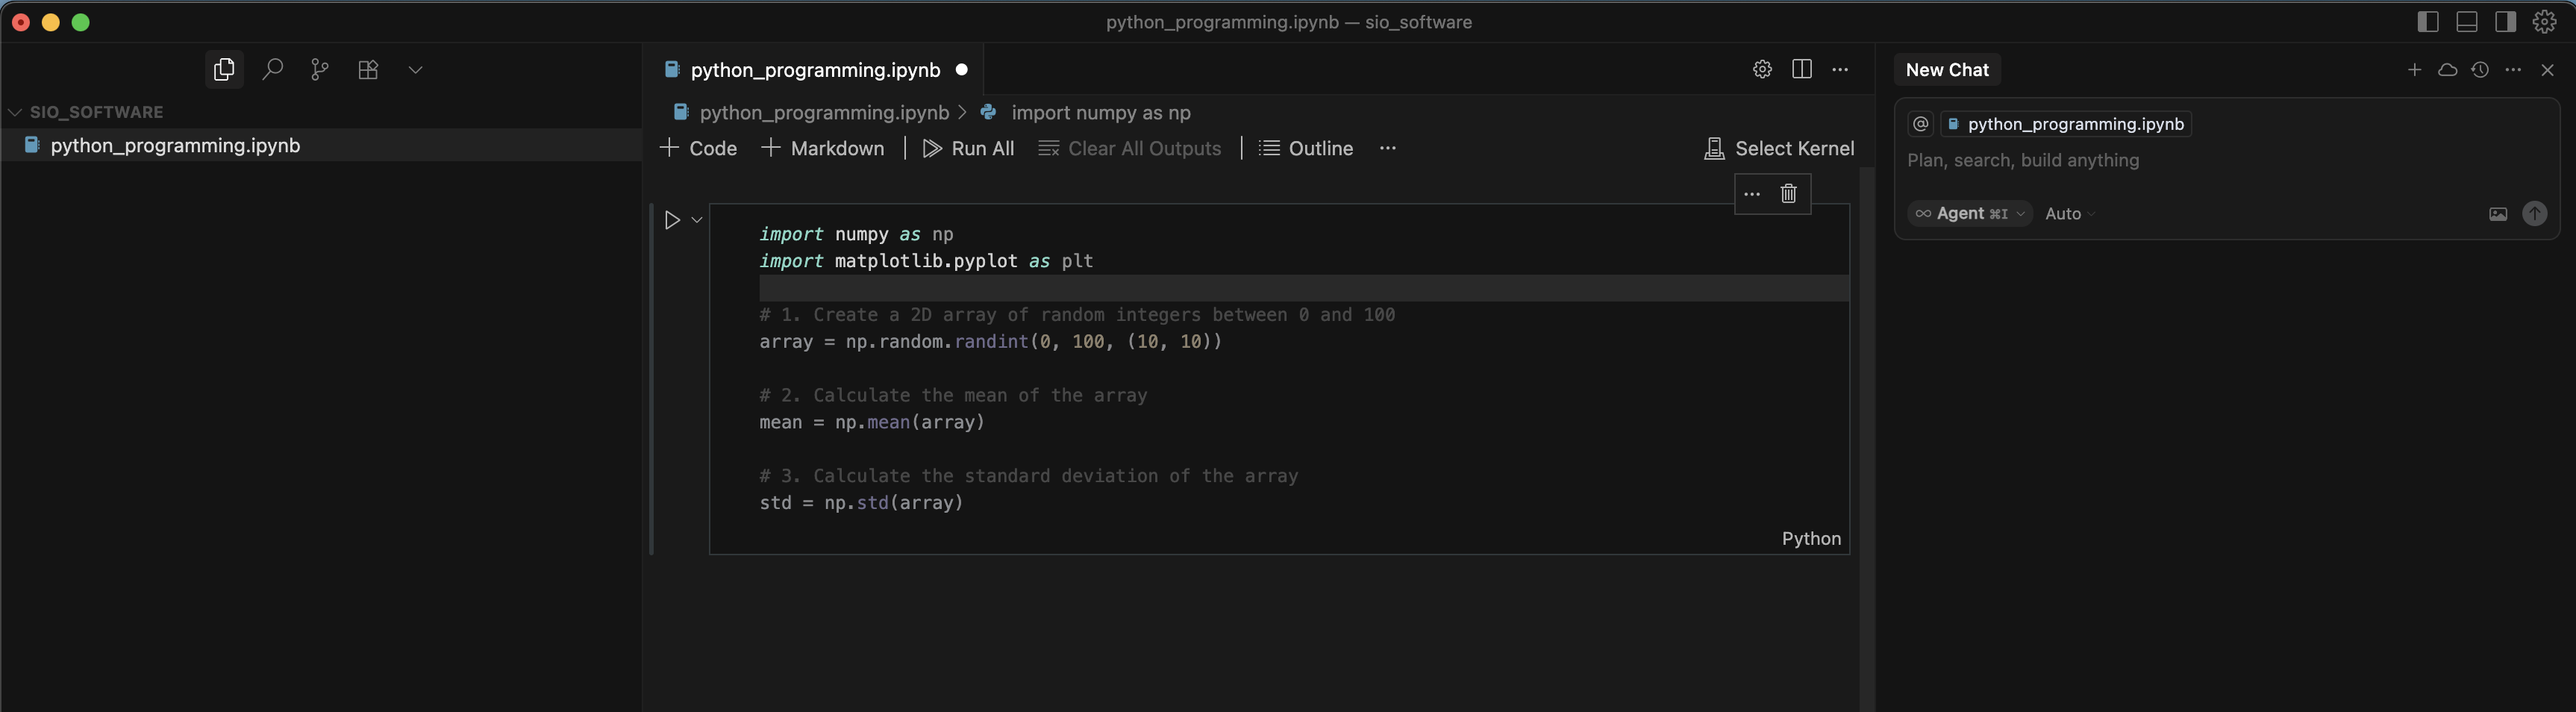The image size is (2576, 712).
Task: Open notebook settings gear icon
Action: tap(1762, 69)
